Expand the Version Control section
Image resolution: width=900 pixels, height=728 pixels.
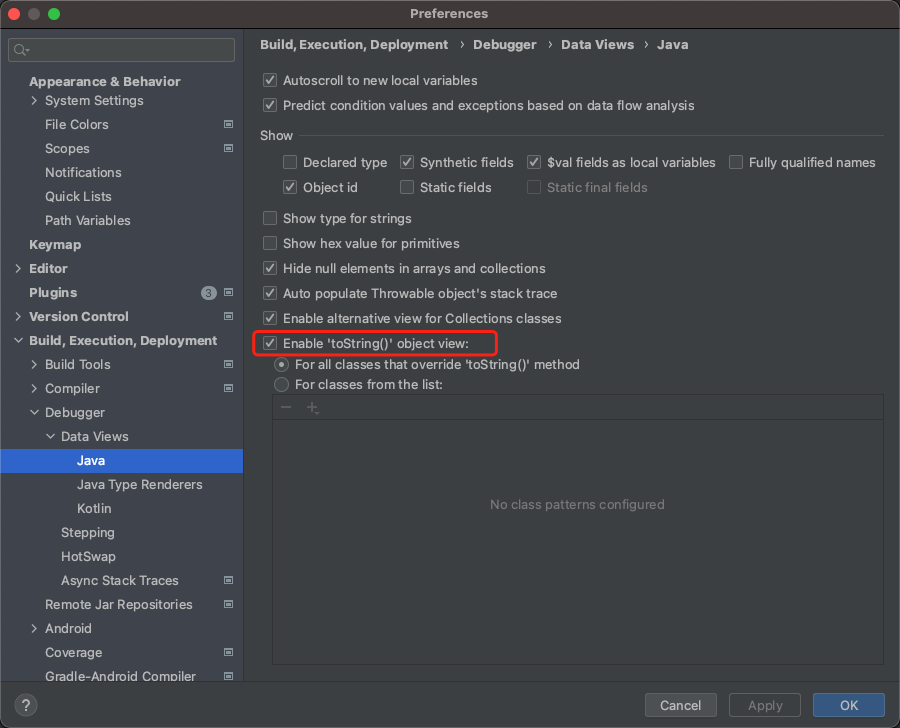pyautogui.click(x=19, y=317)
